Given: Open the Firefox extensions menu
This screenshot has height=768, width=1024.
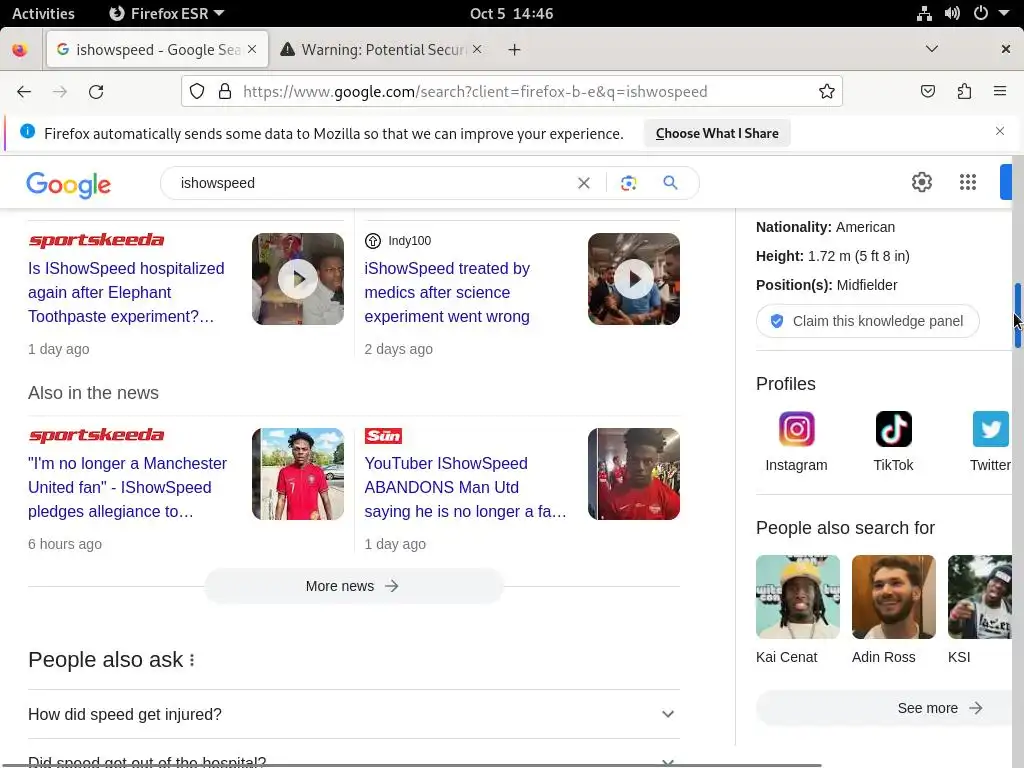Looking at the screenshot, I should pyautogui.click(x=964, y=91).
